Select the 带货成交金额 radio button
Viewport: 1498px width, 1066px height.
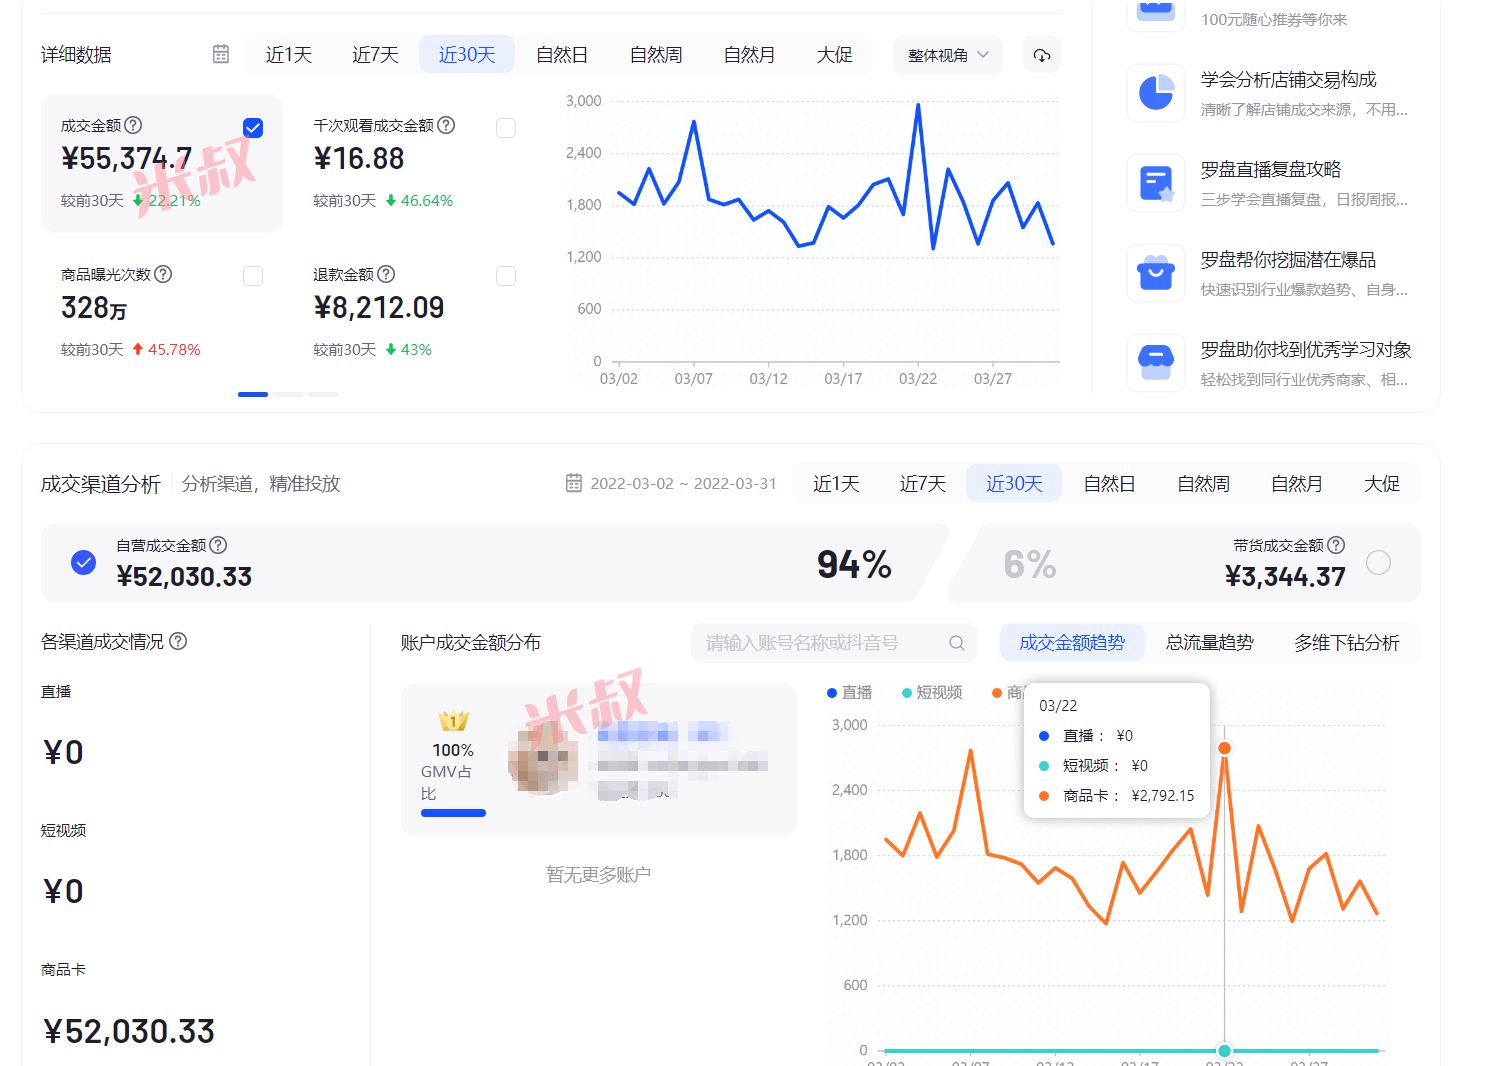[1378, 563]
